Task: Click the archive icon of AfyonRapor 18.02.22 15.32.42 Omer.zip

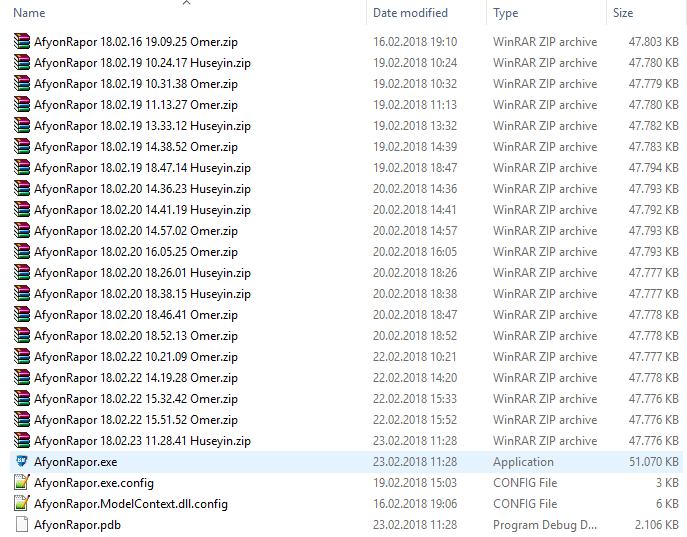Action: [x=21, y=399]
